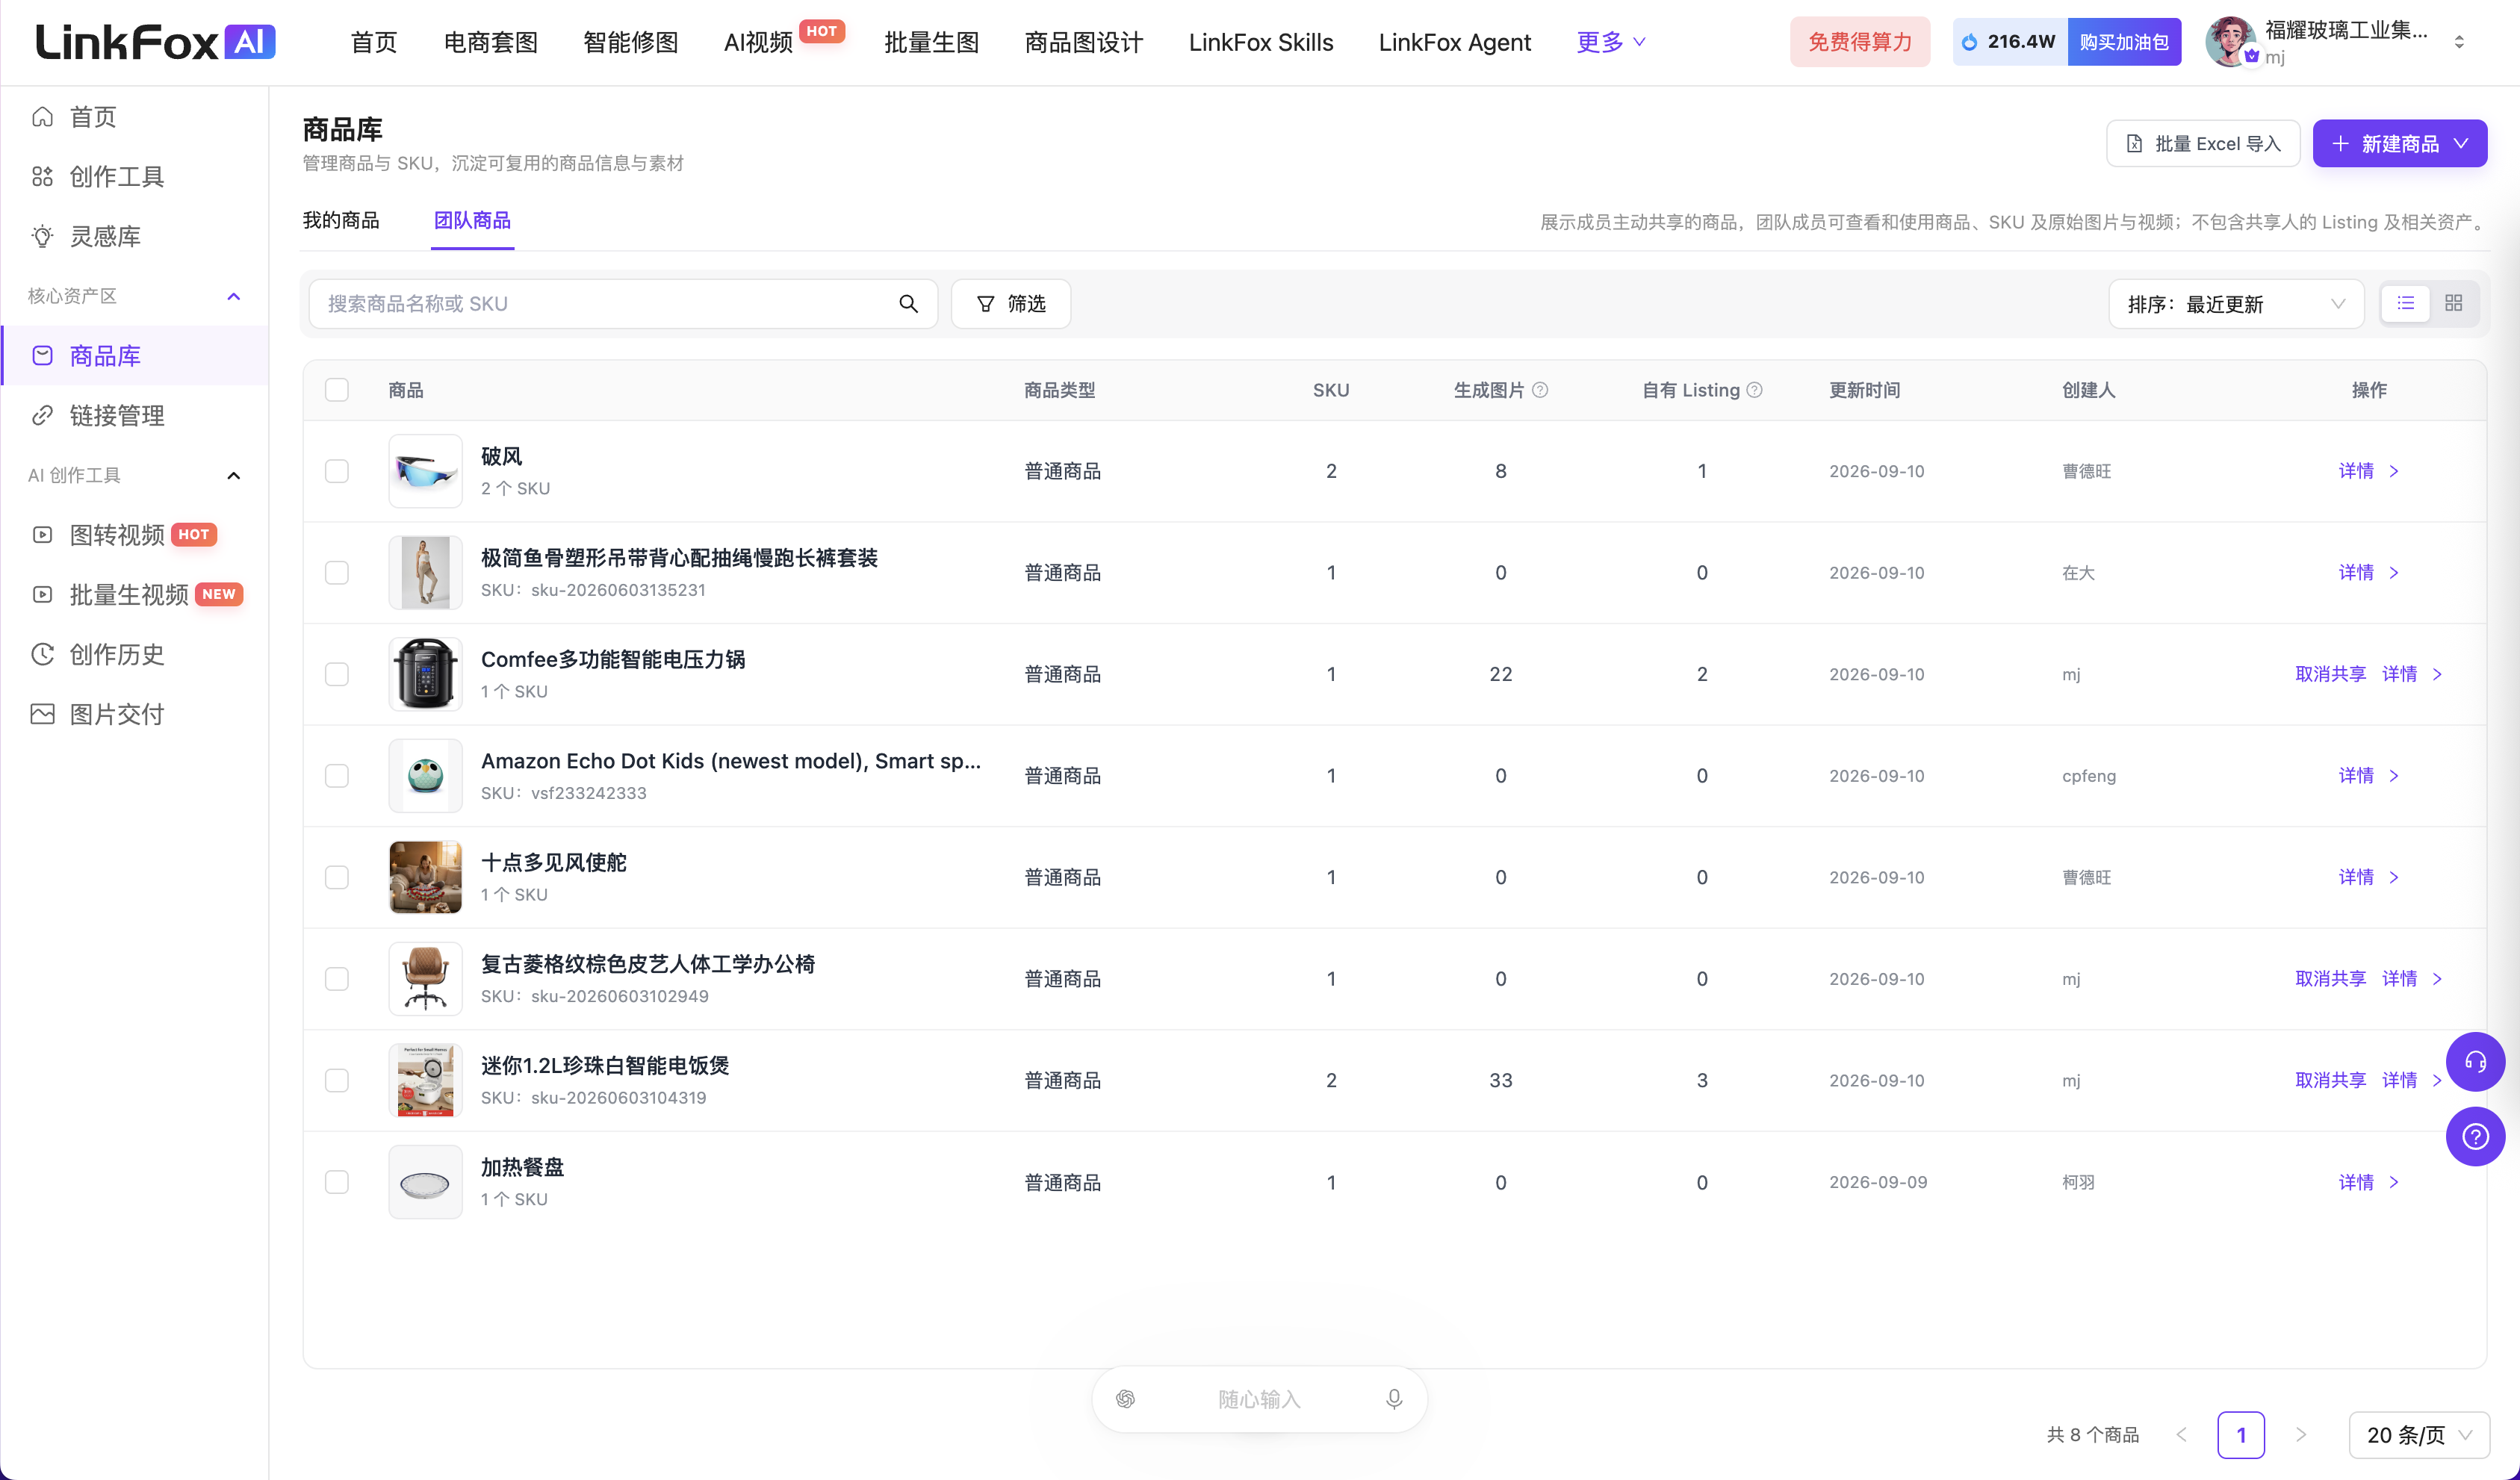This screenshot has height=1480, width=2520.
Task: Open AI视频 in top navigation
Action: click(758, 42)
